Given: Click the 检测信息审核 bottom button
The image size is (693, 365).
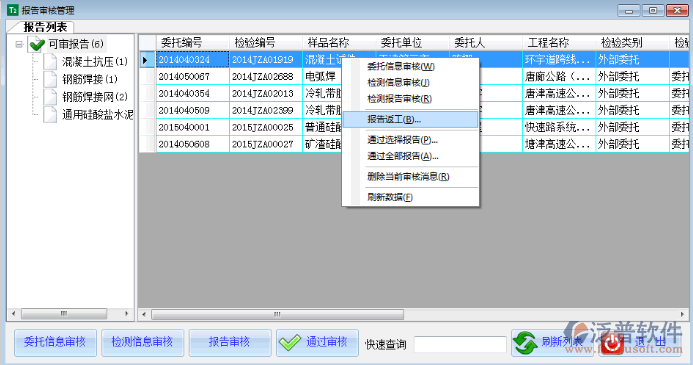Looking at the screenshot, I should [142, 342].
